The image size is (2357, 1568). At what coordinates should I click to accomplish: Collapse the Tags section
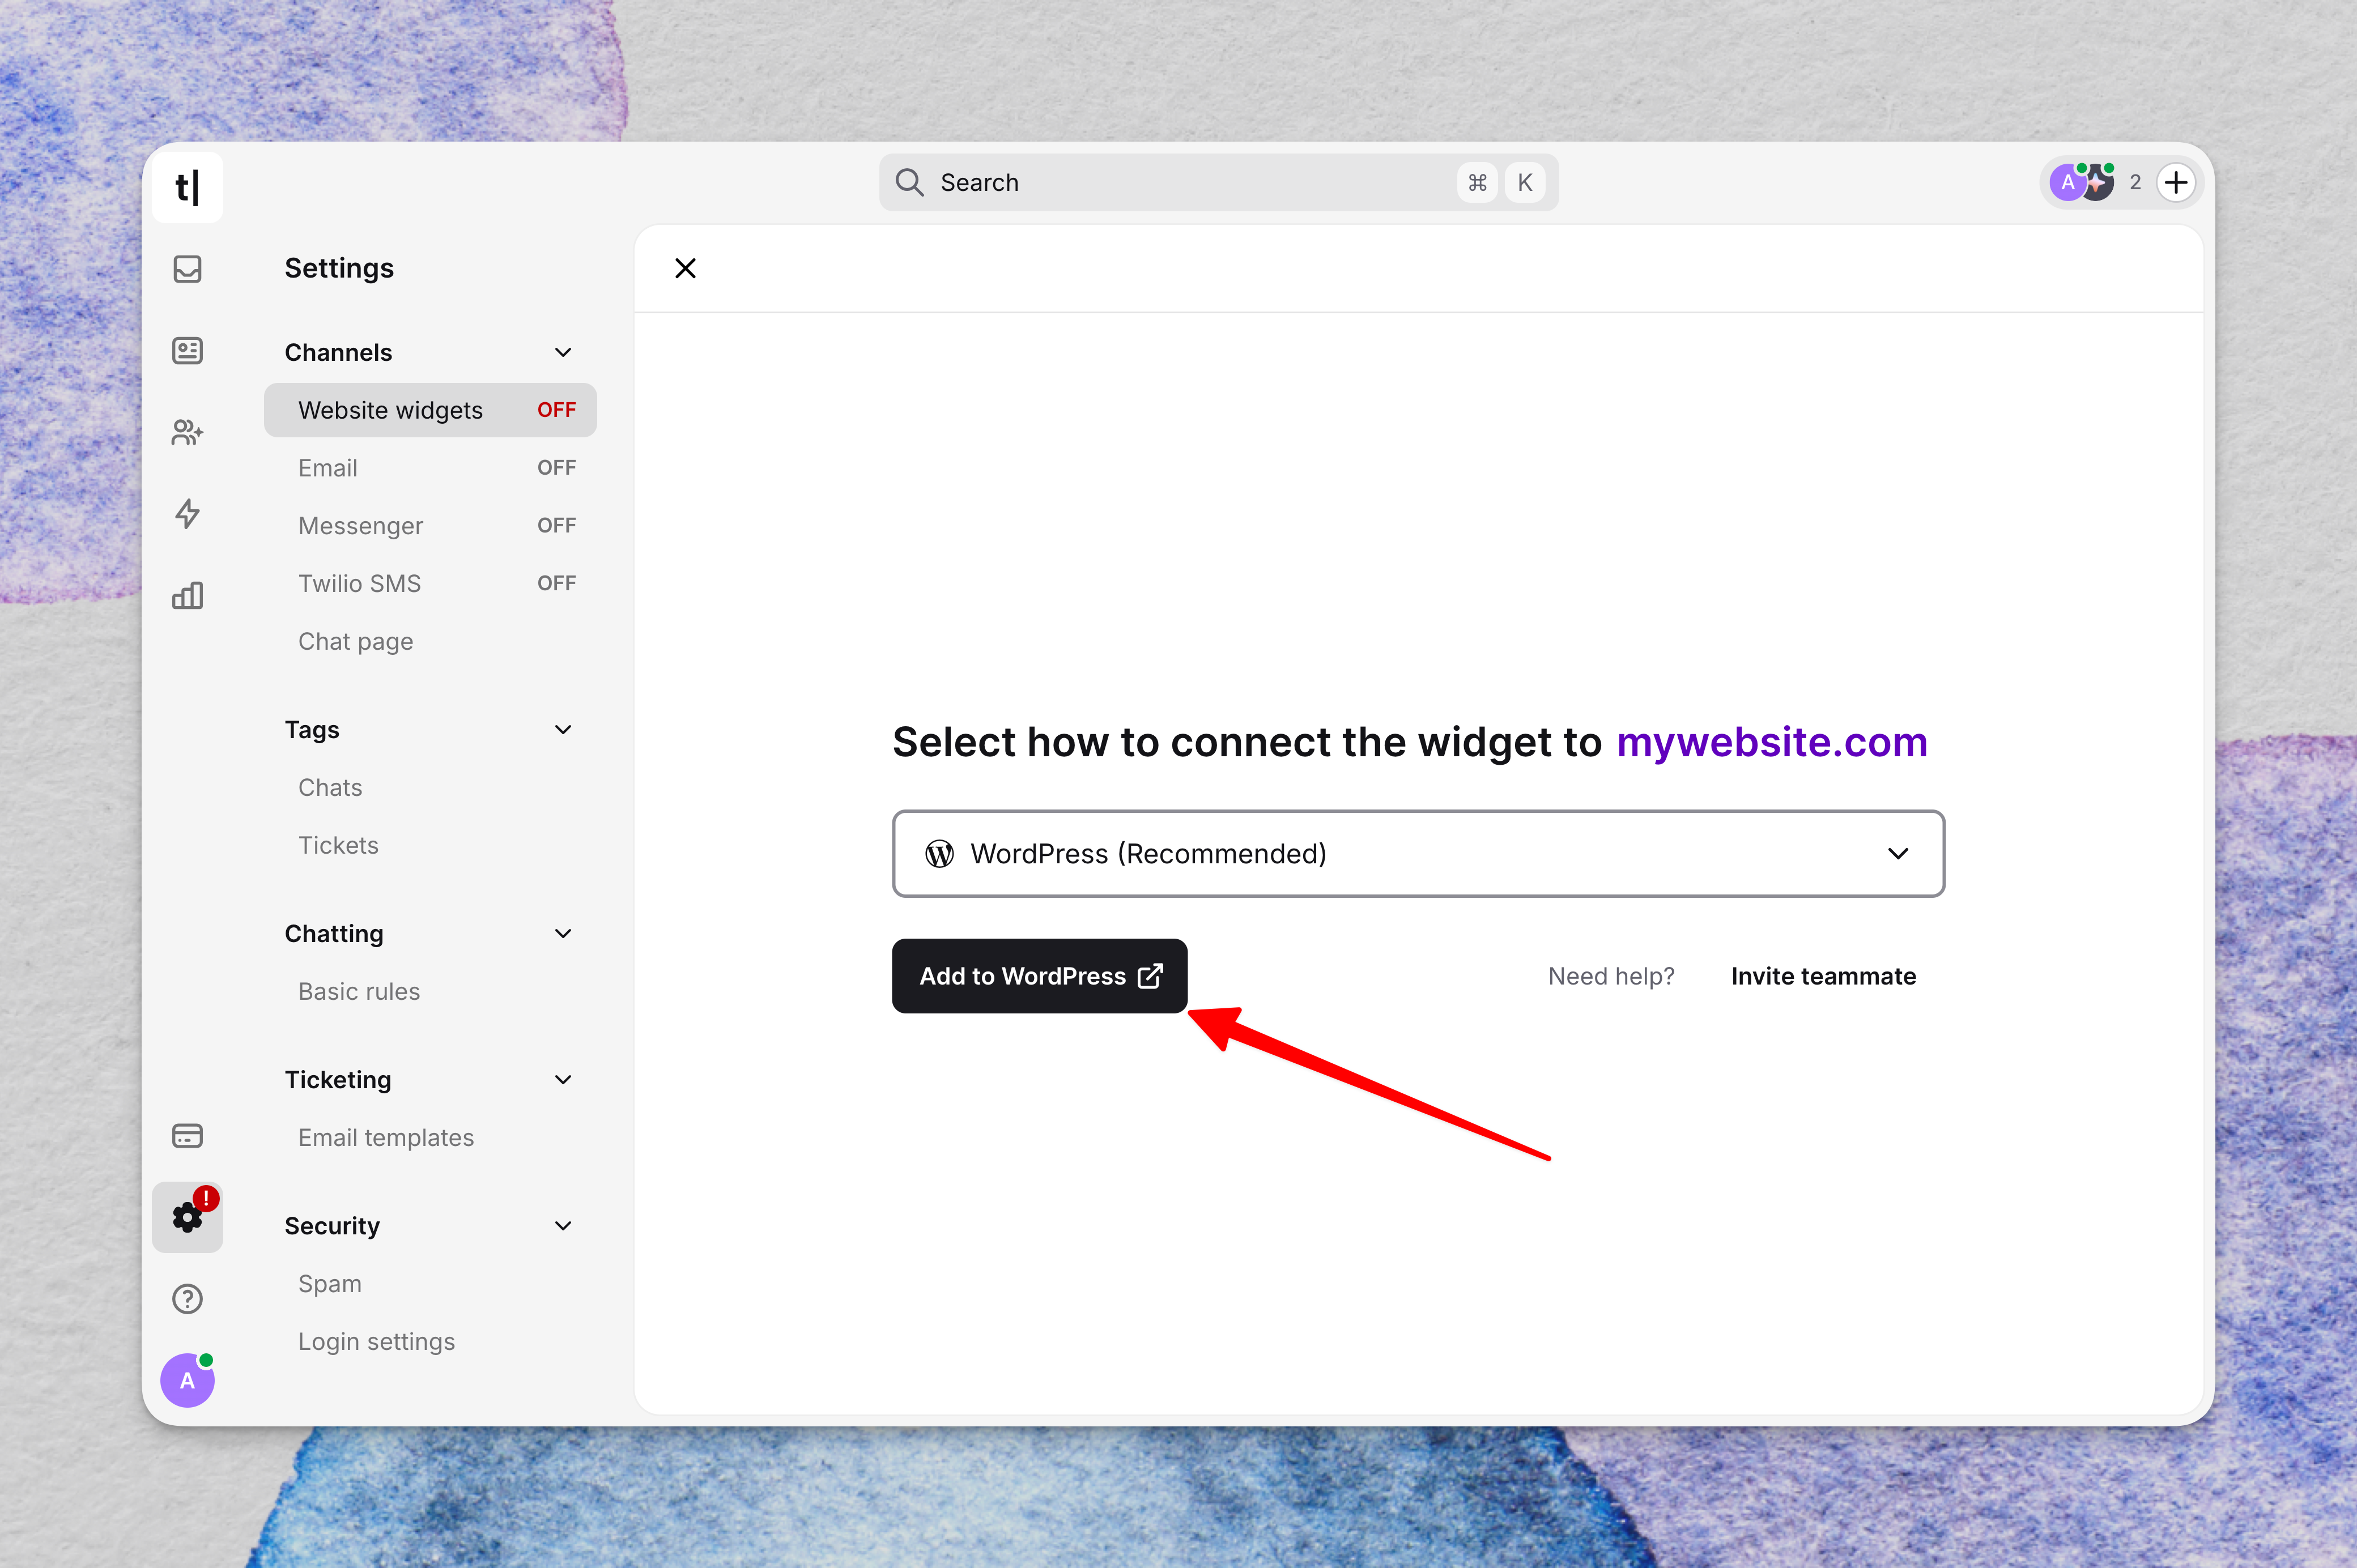point(563,730)
